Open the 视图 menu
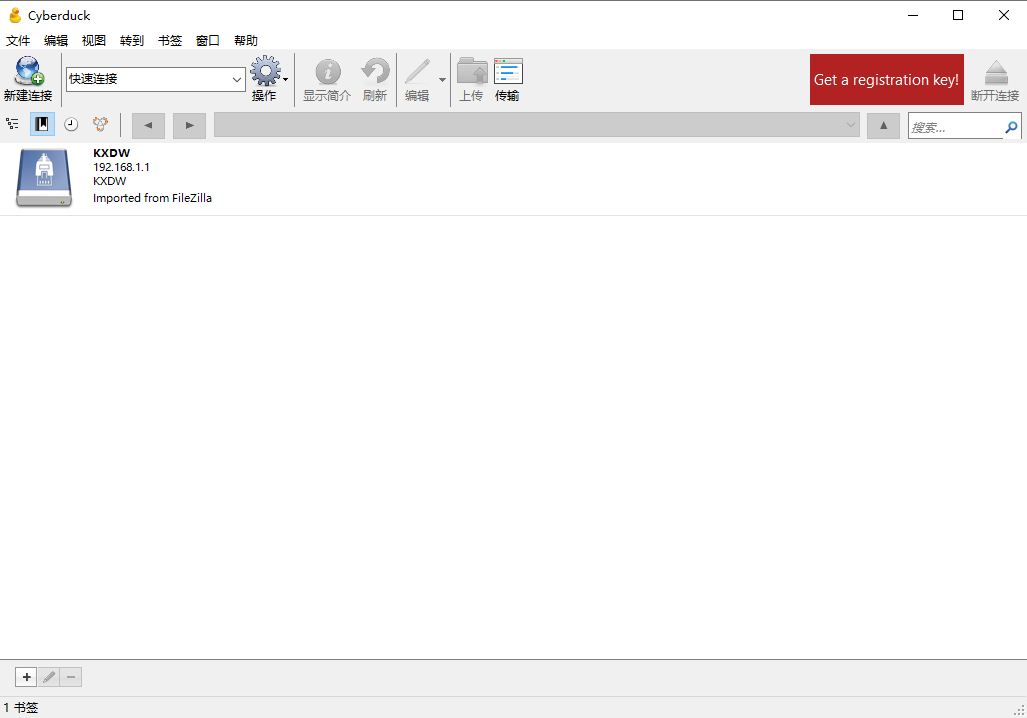Screen dimensions: 1027x718 coord(94,41)
